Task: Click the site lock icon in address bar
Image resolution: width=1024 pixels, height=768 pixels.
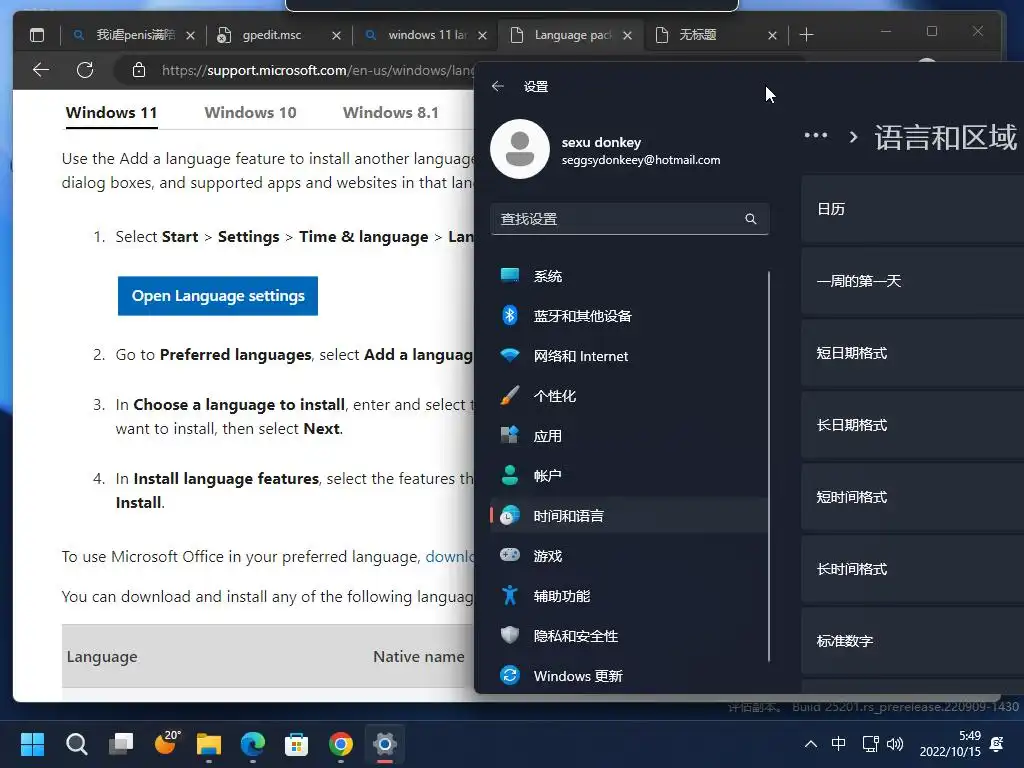Action: pyautogui.click(x=138, y=70)
